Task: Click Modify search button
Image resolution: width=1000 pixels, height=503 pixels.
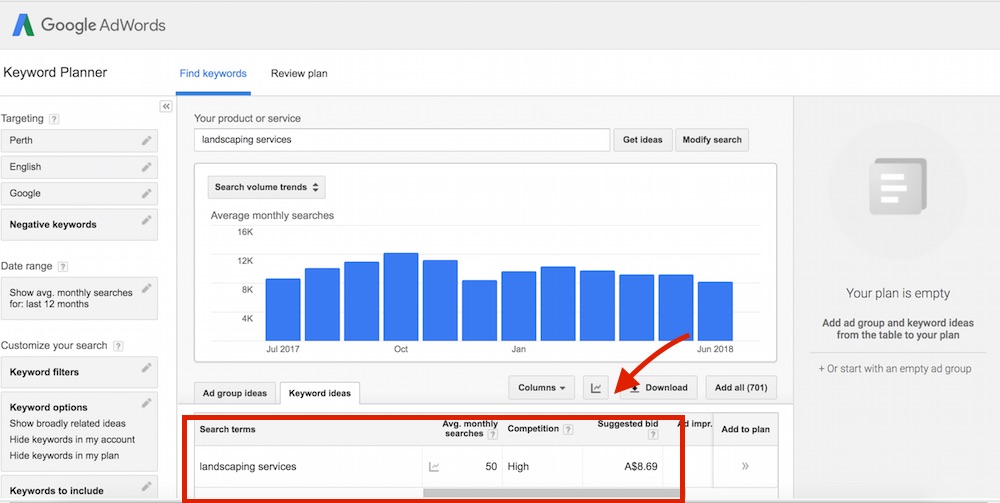Action: [x=712, y=140]
